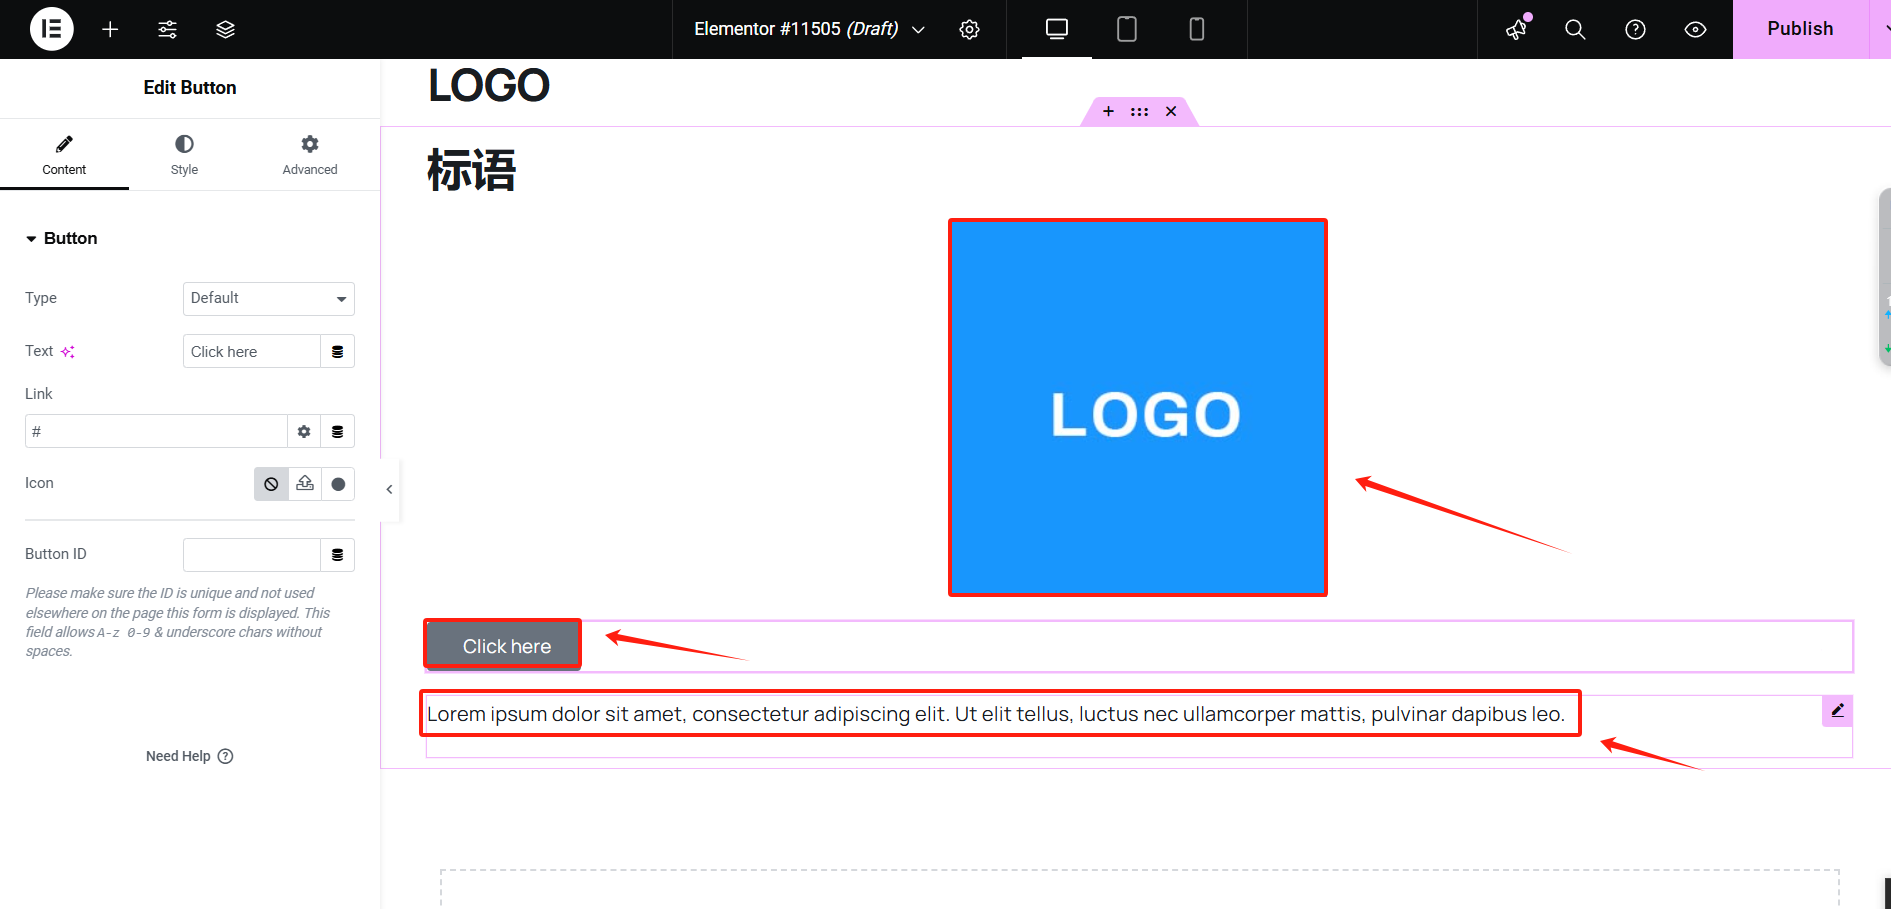This screenshot has width=1891, height=909.
Task: Open Structure view via the layers icon
Action: click(225, 29)
